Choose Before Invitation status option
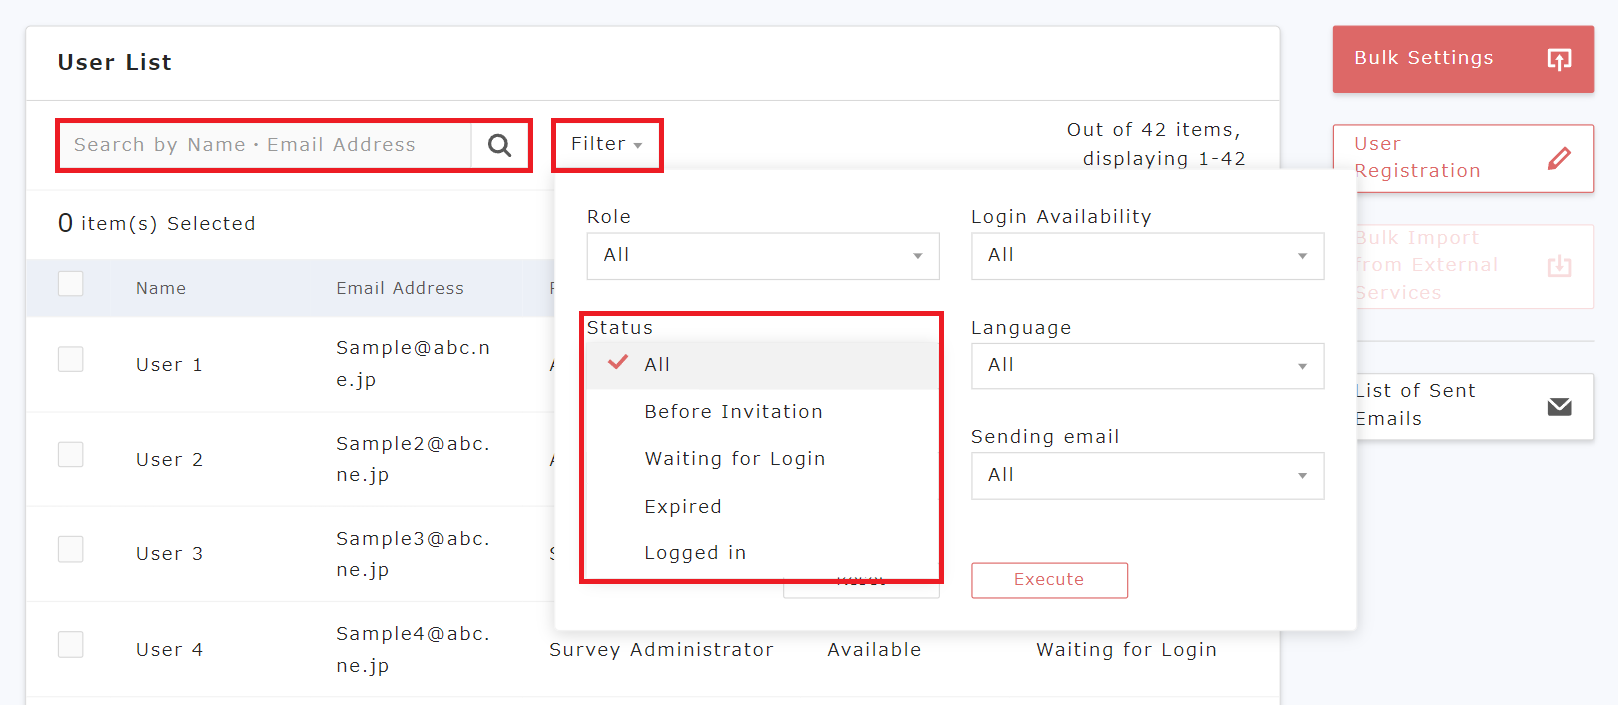Viewport: 1618px width, 705px height. 733,412
